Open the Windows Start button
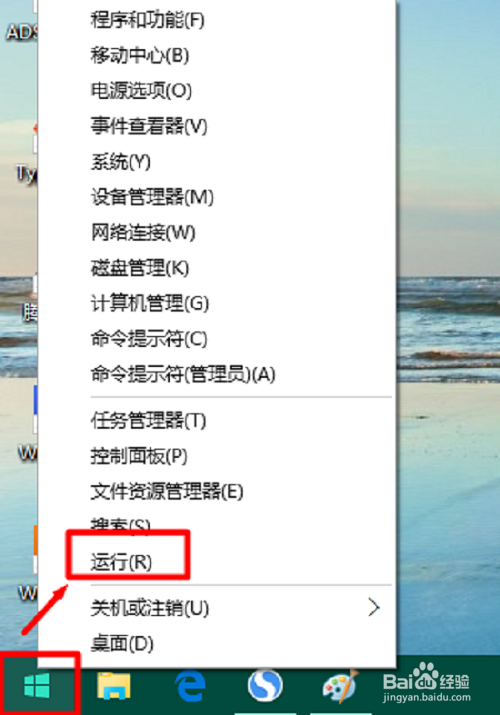 pos(36,685)
